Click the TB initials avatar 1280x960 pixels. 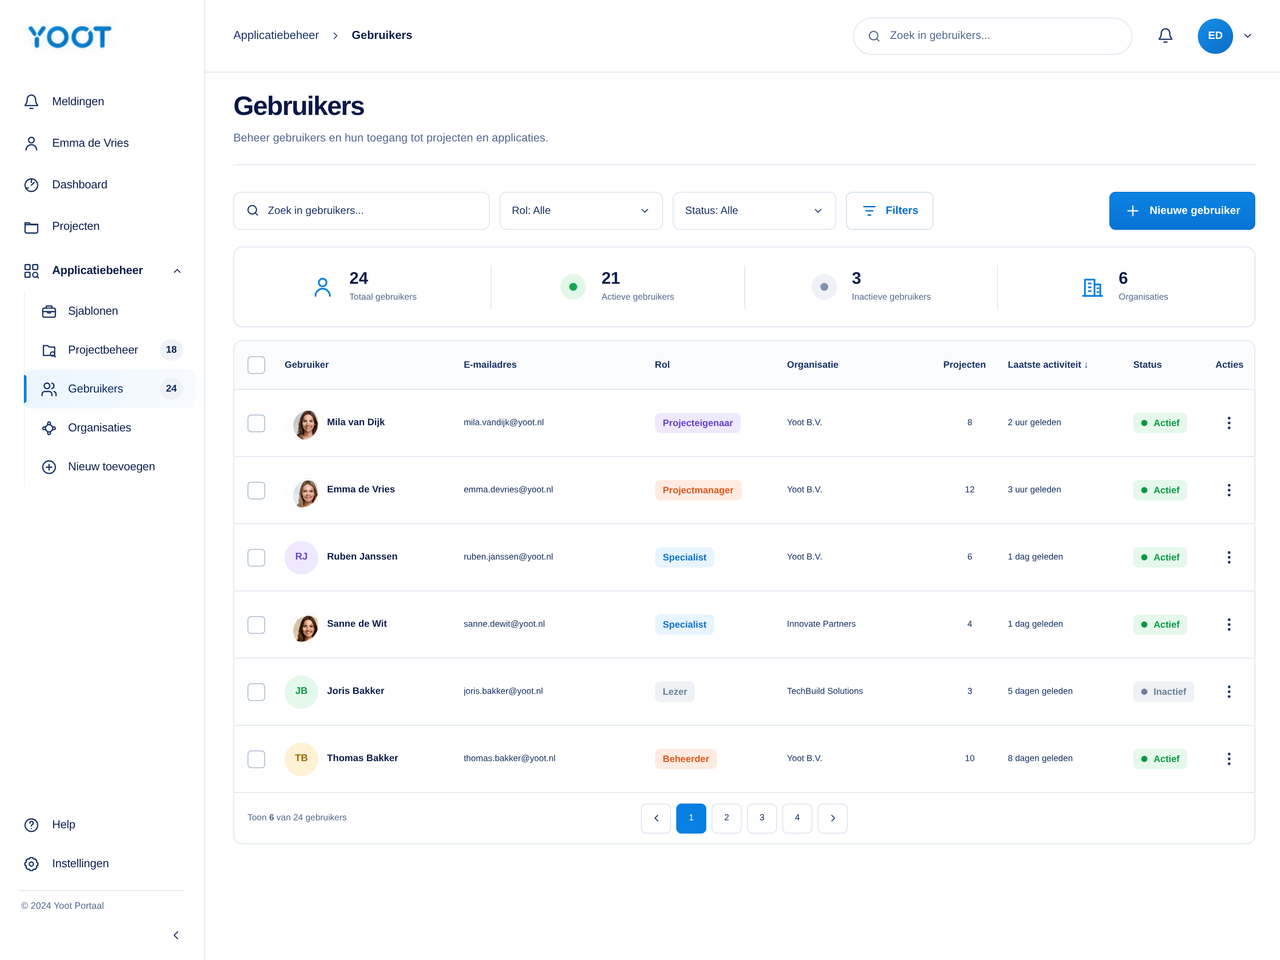click(301, 758)
